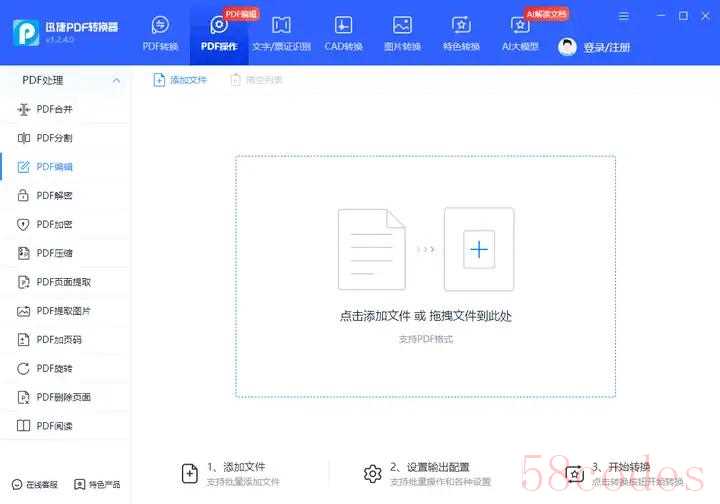This screenshot has width=720, height=504.
Task: Collapse the PDF处理 section
Action: click(x=116, y=80)
